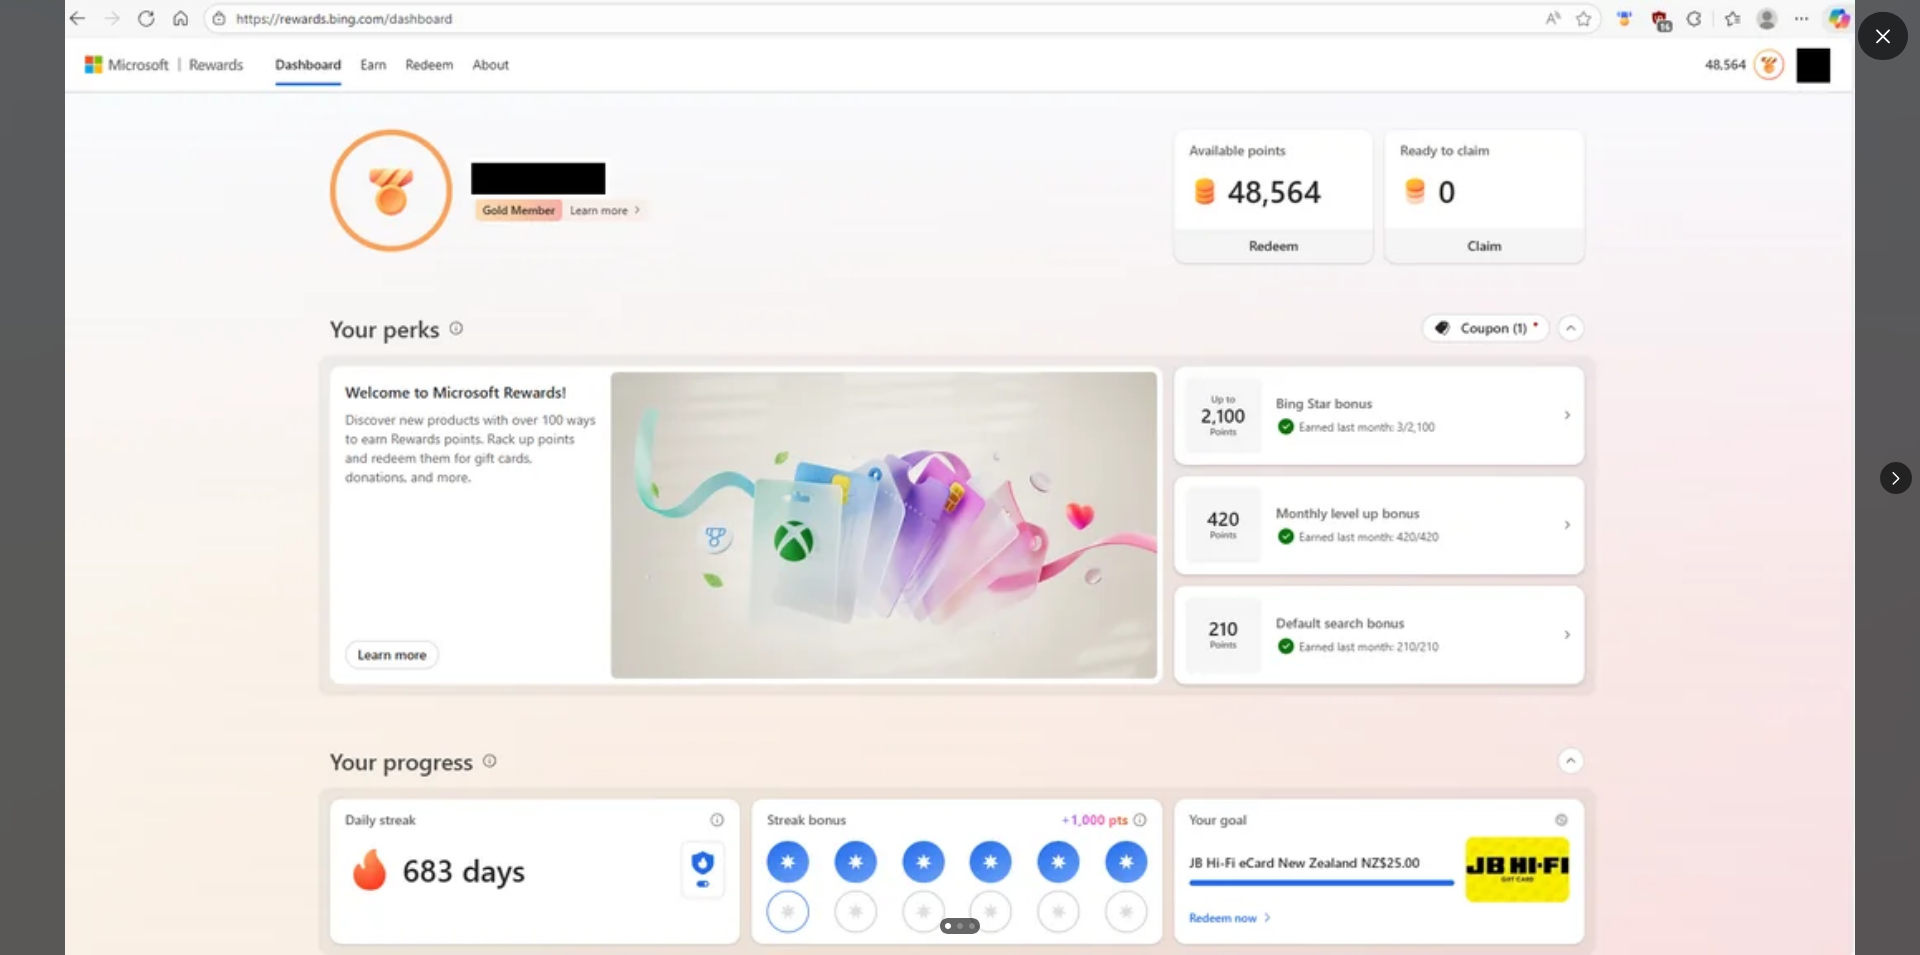
Task: Open Your goal settings gear icon
Action: coord(1561,820)
